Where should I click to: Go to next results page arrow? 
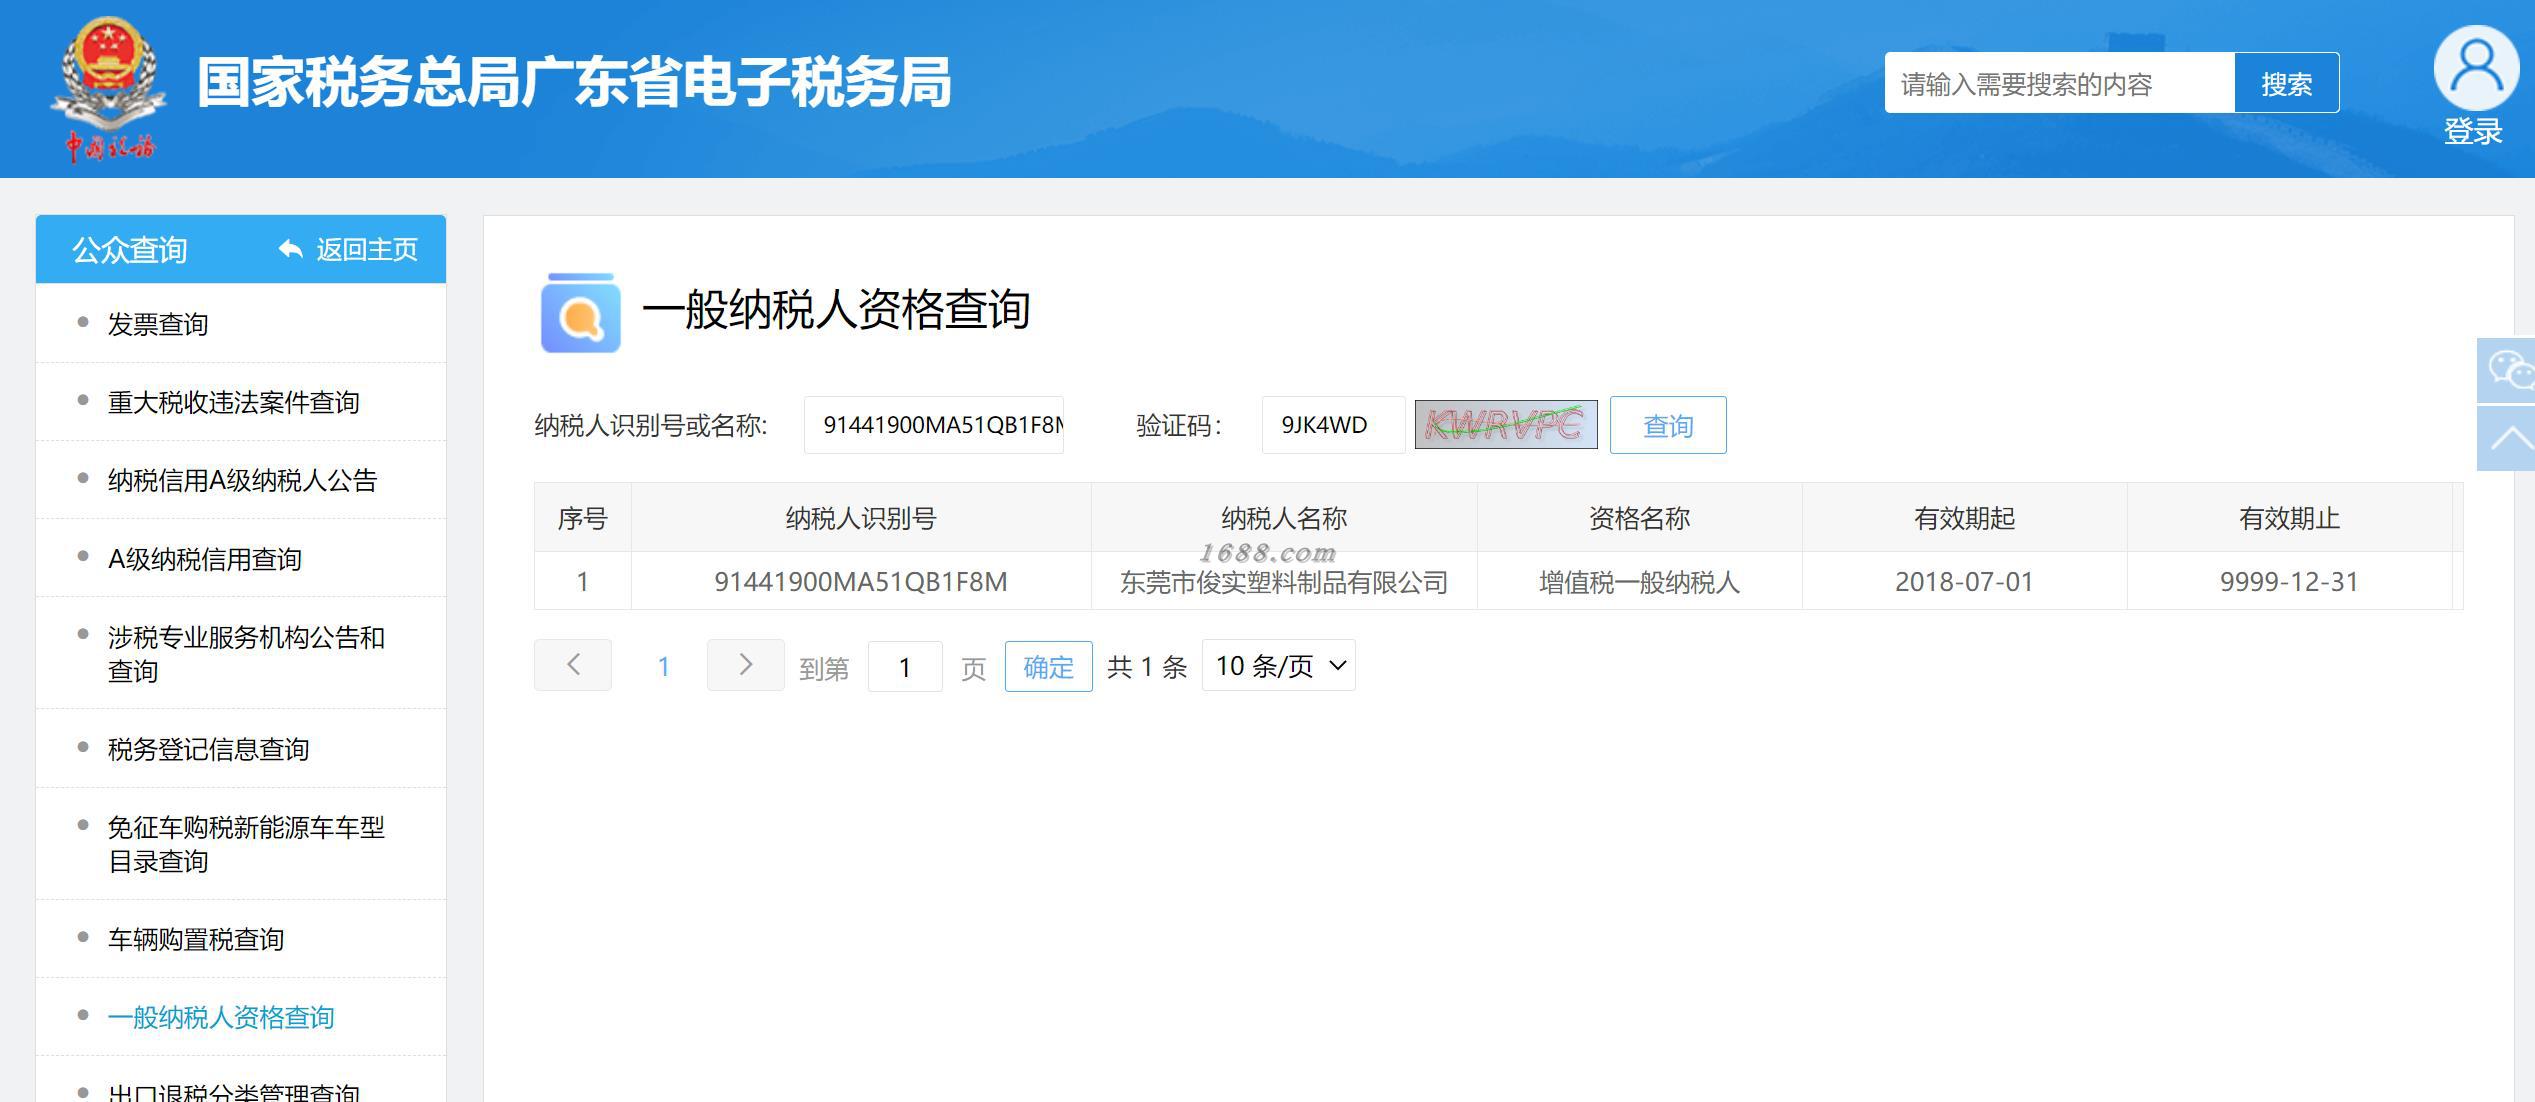[745, 665]
